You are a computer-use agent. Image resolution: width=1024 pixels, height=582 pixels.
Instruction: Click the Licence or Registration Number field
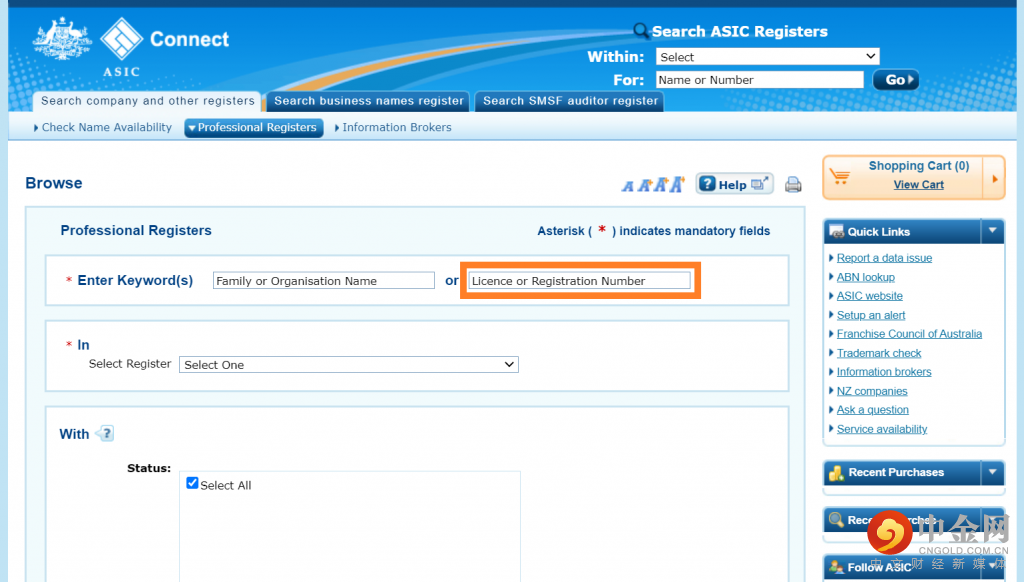point(579,281)
